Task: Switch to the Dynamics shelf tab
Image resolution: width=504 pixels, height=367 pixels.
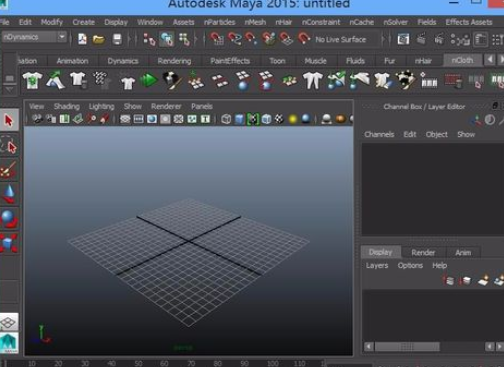Action: [x=123, y=61]
